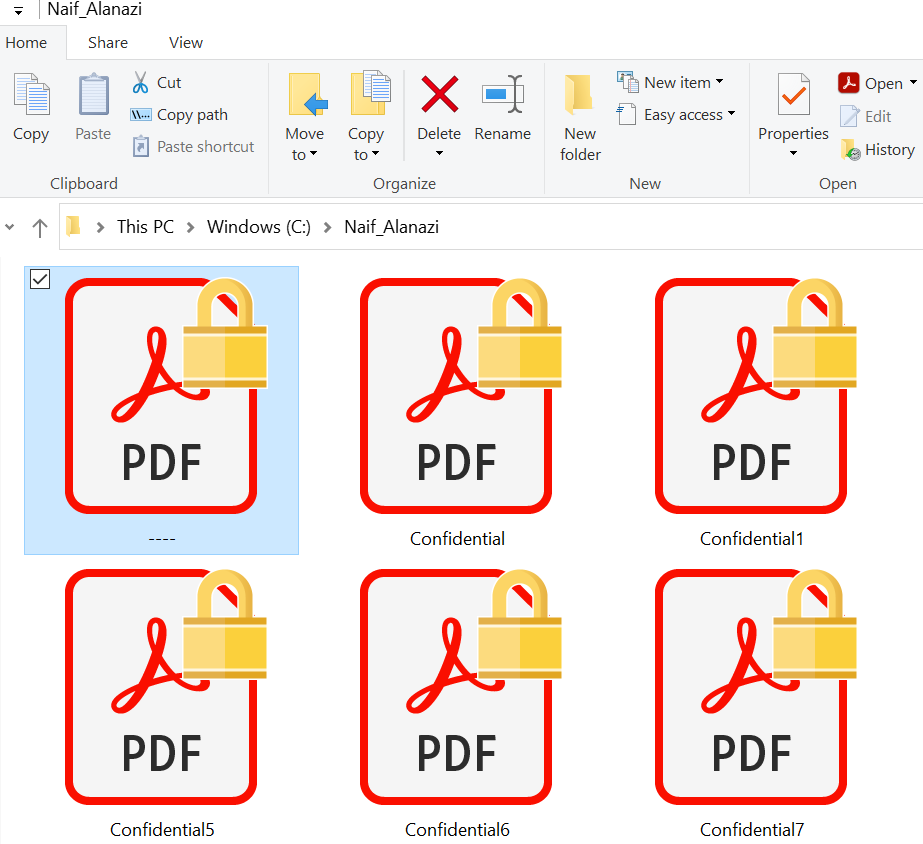Image resolution: width=923 pixels, height=844 pixels.
Task: Click the History folder icon
Action: (851, 149)
